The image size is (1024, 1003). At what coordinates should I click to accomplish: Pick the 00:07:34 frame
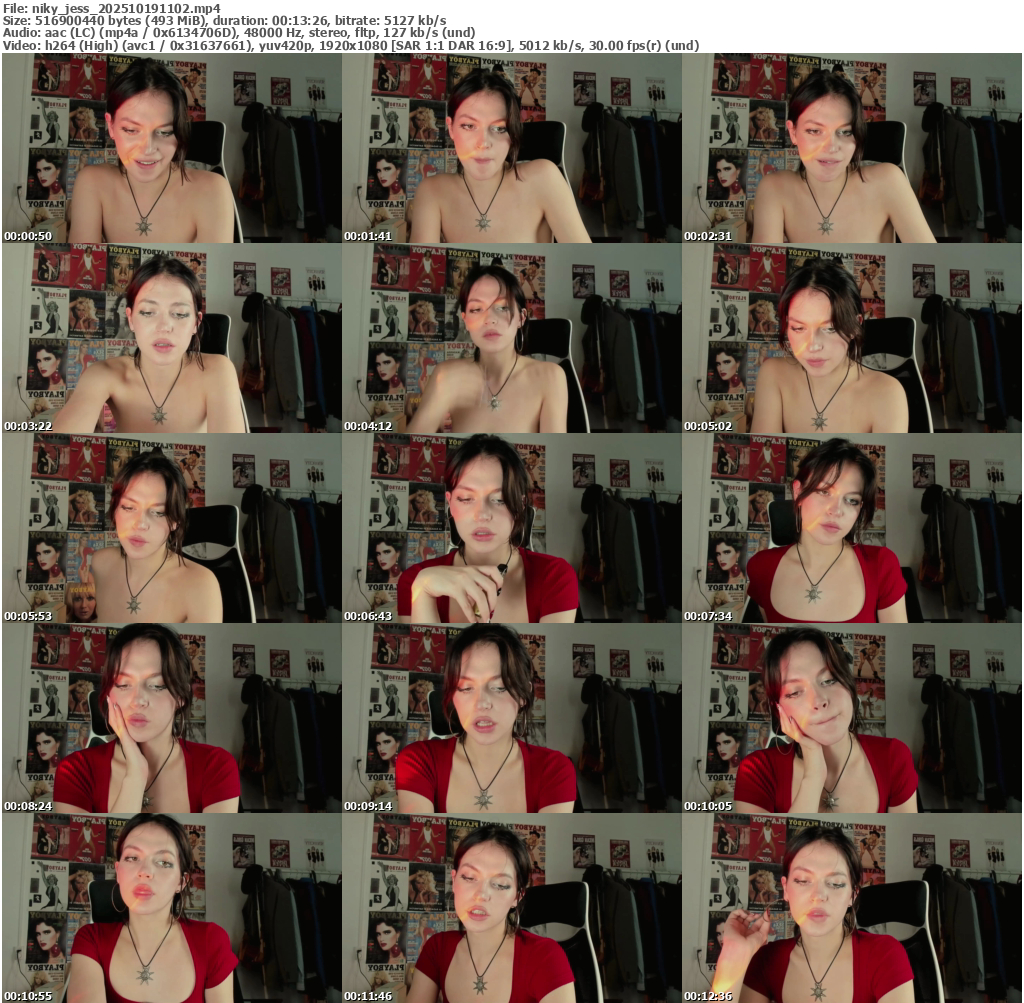852,528
